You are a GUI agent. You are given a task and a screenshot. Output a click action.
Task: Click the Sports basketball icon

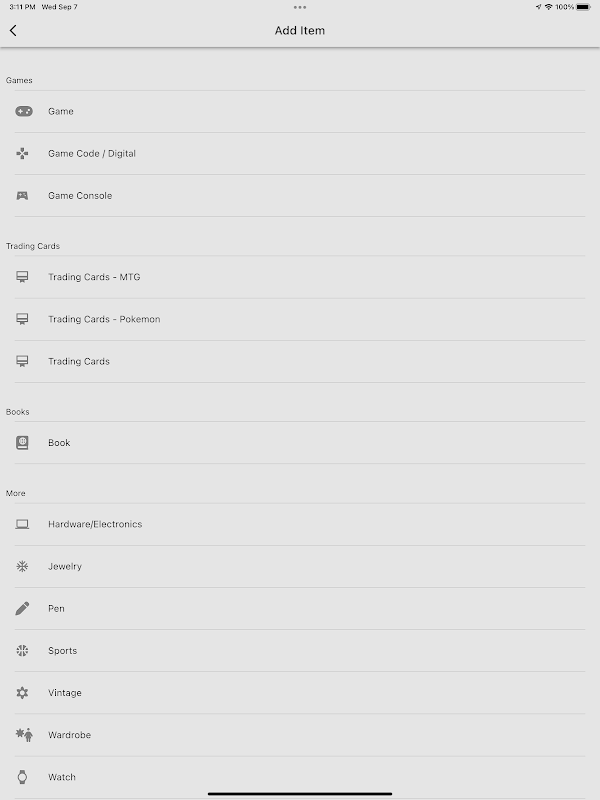click(x=22, y=650)
